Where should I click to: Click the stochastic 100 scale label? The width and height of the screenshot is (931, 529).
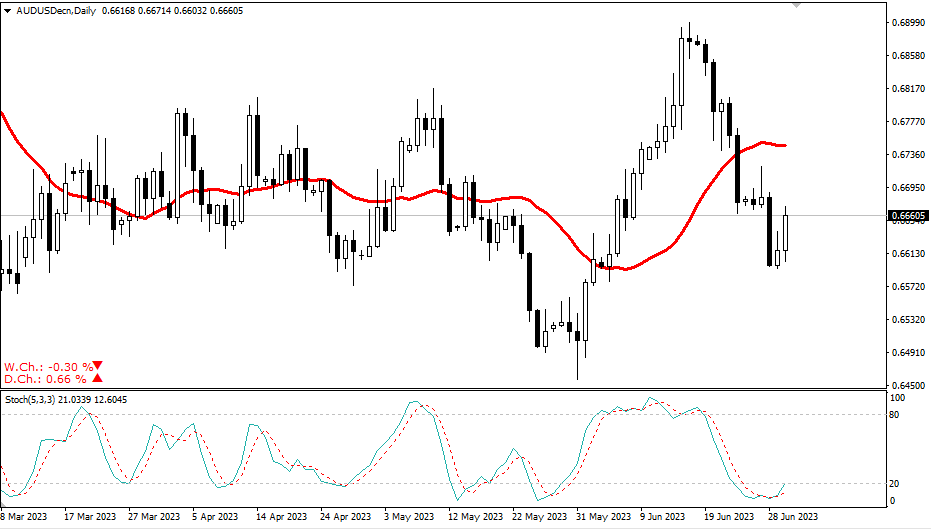point(898,398)
